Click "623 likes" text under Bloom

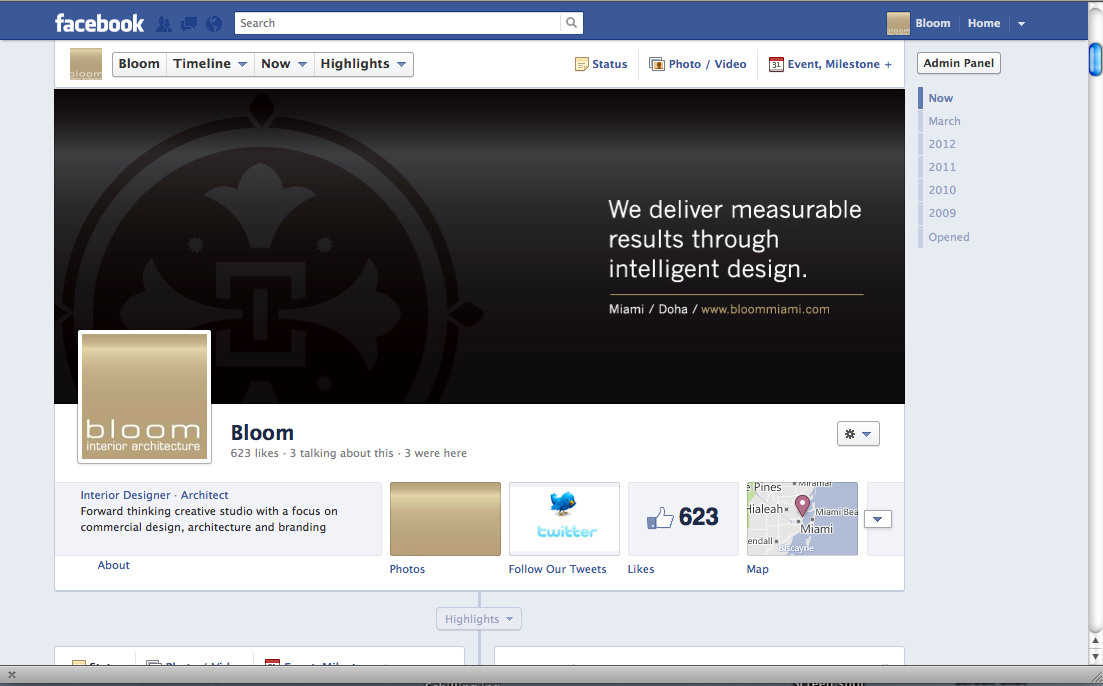[255, 453]
